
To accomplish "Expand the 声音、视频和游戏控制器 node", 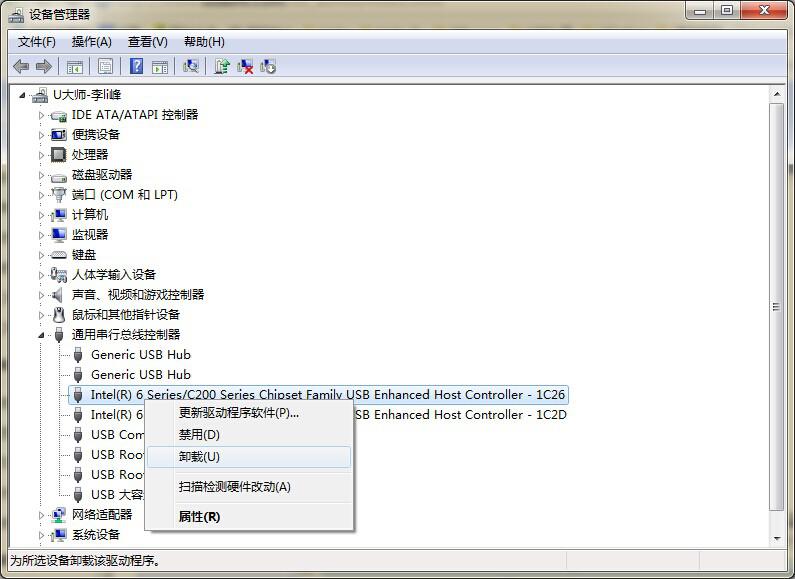I will [x=42, y=295].
